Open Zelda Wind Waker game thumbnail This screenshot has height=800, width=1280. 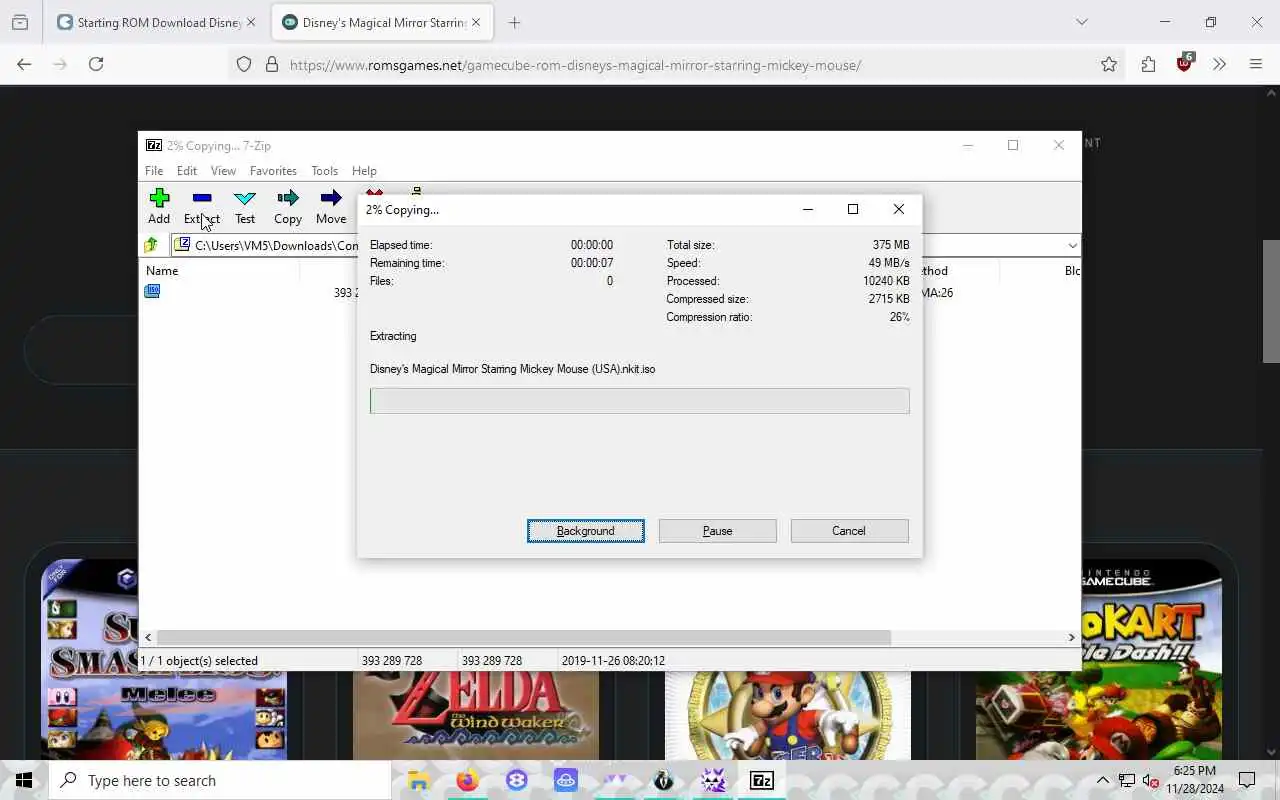tap(476, 715)
